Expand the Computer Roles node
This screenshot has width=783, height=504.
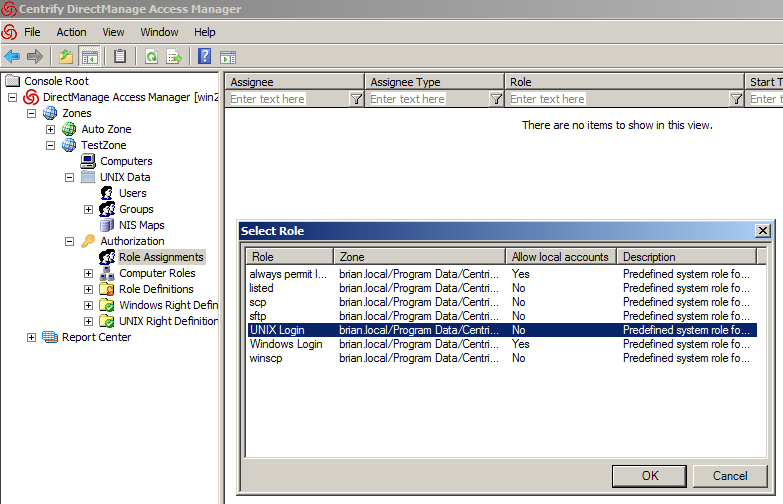tap(88, 273)
